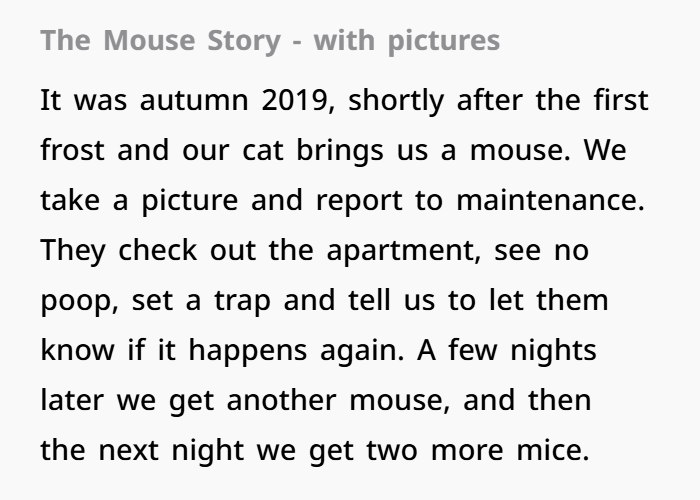The width and height of the screenshot is (700, 500).
Task: Click the word "They" starting the fourth line
Action: (73, 252)
